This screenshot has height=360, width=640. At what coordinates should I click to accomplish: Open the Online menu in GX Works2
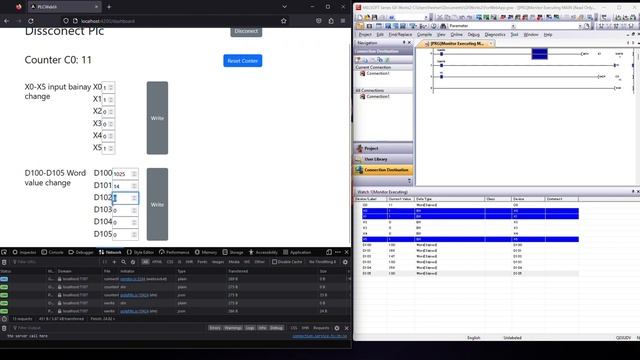(x=456, y=35)
